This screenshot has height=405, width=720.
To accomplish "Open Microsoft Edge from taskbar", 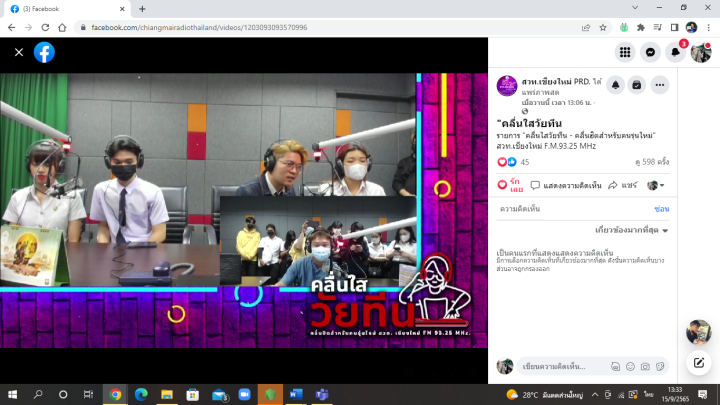I will click(141, 394).
